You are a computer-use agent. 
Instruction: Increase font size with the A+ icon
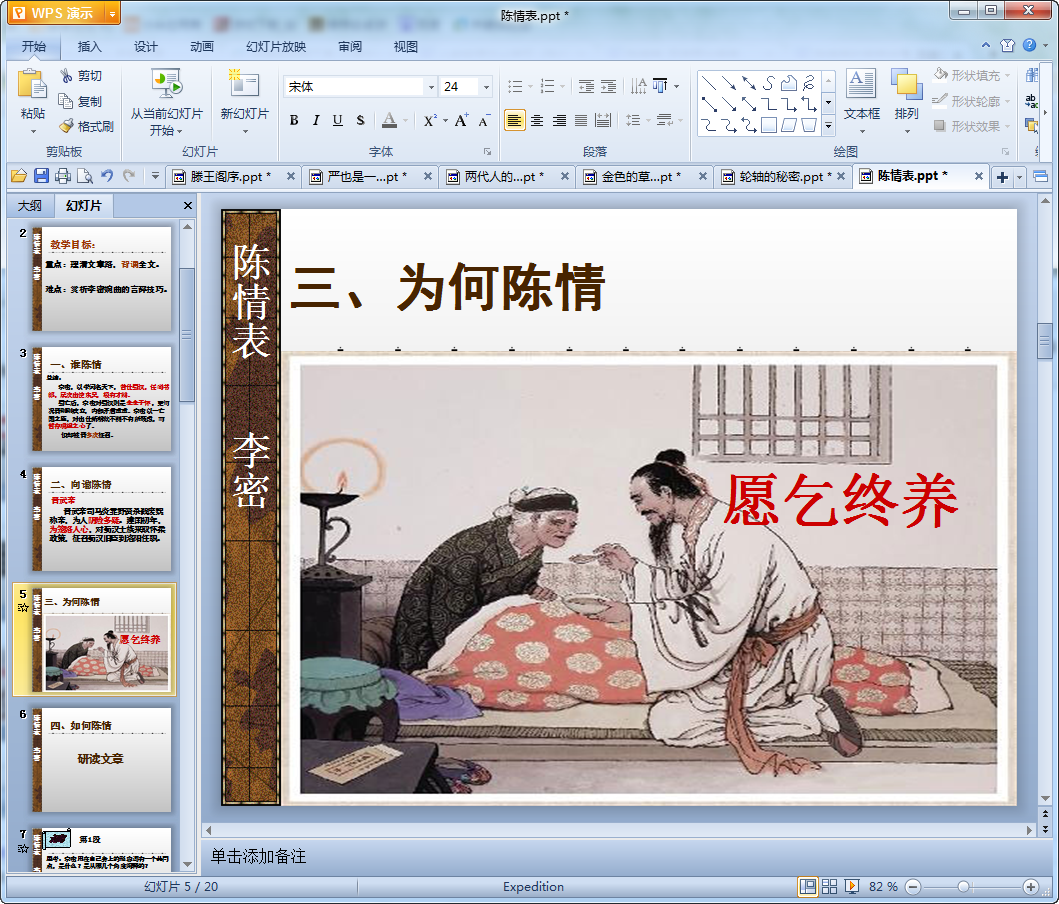coord(461,120)
